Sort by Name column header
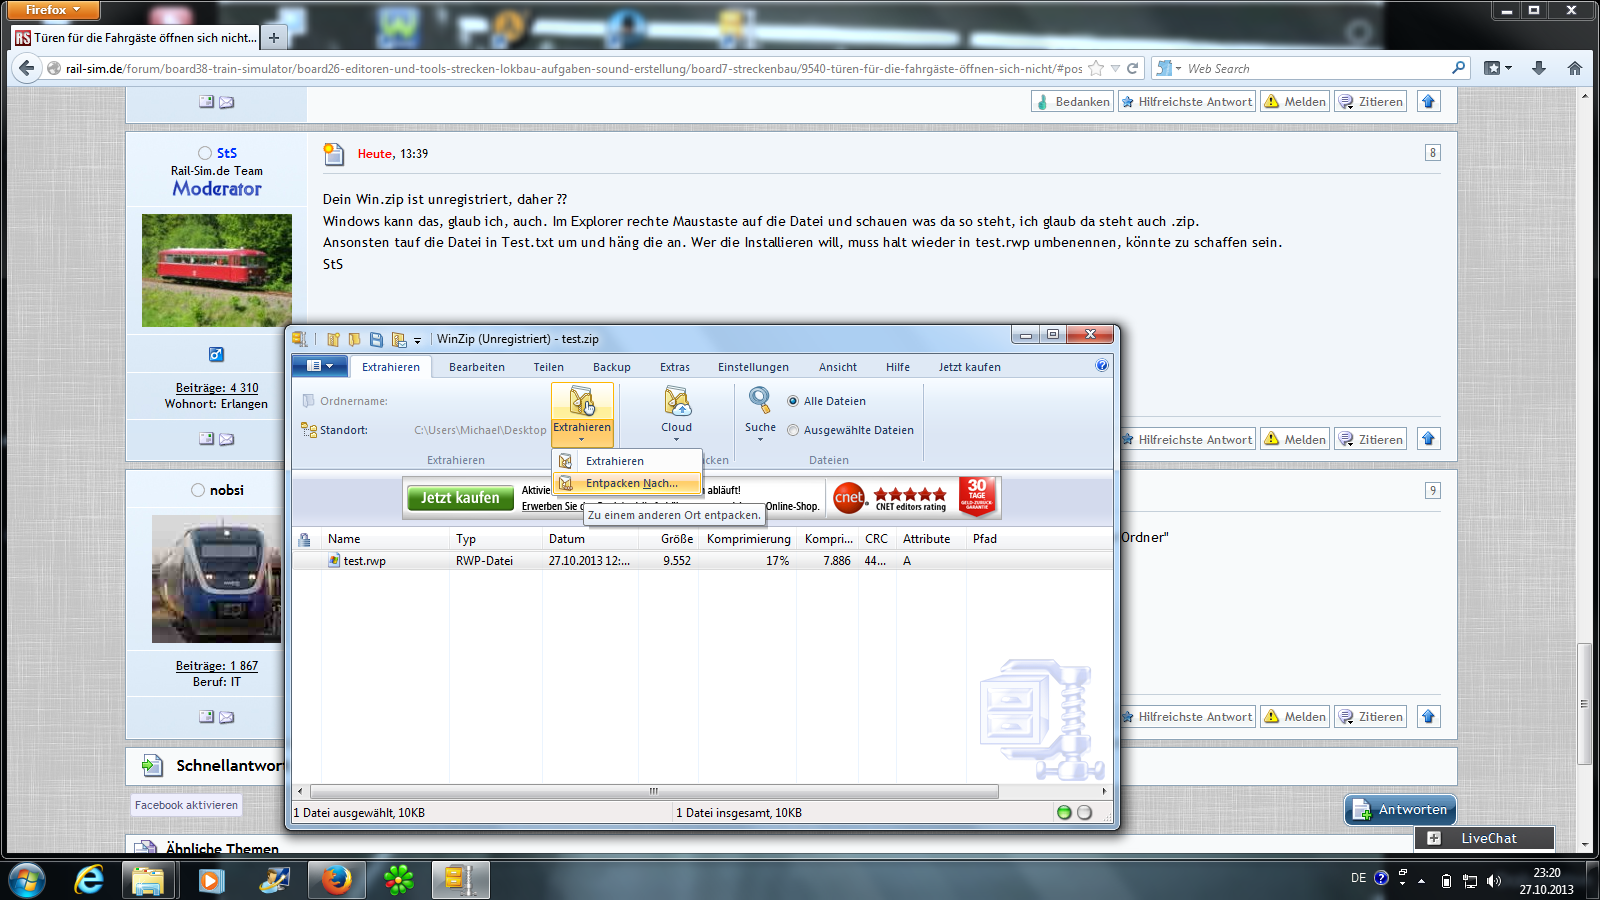This screenshot has height=900, width=1600. 385,539
